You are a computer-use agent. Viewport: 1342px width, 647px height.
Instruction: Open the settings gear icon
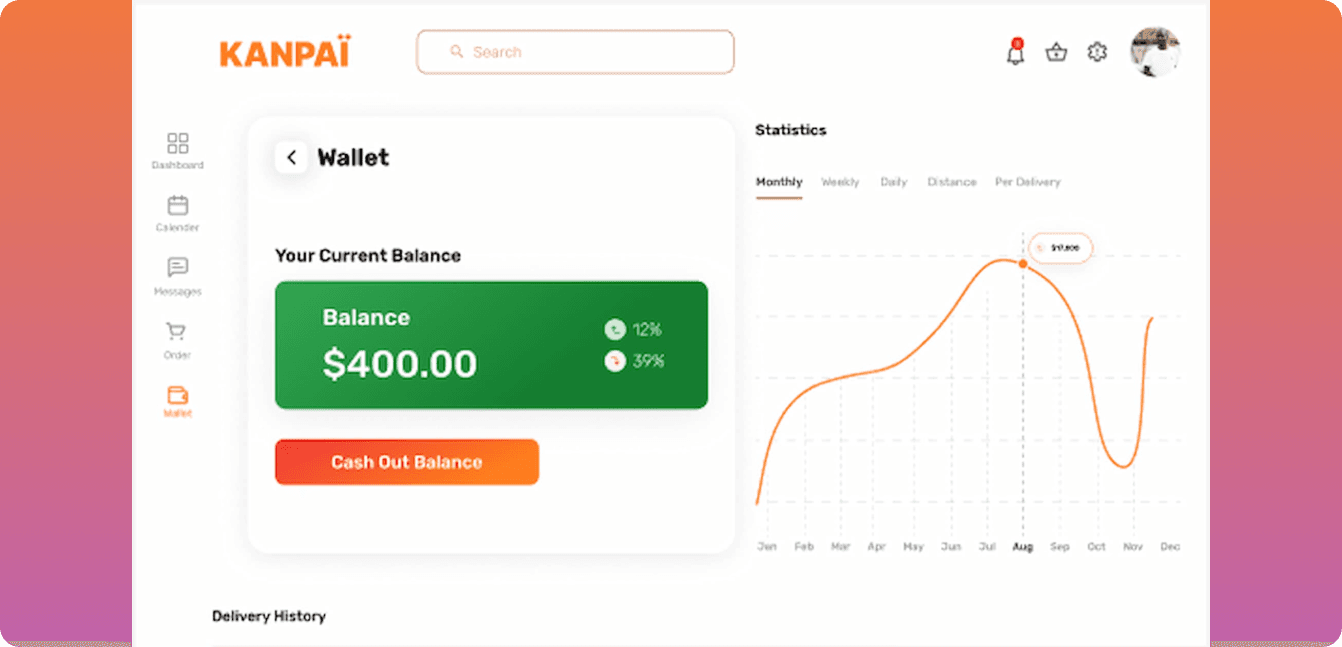1097,52
